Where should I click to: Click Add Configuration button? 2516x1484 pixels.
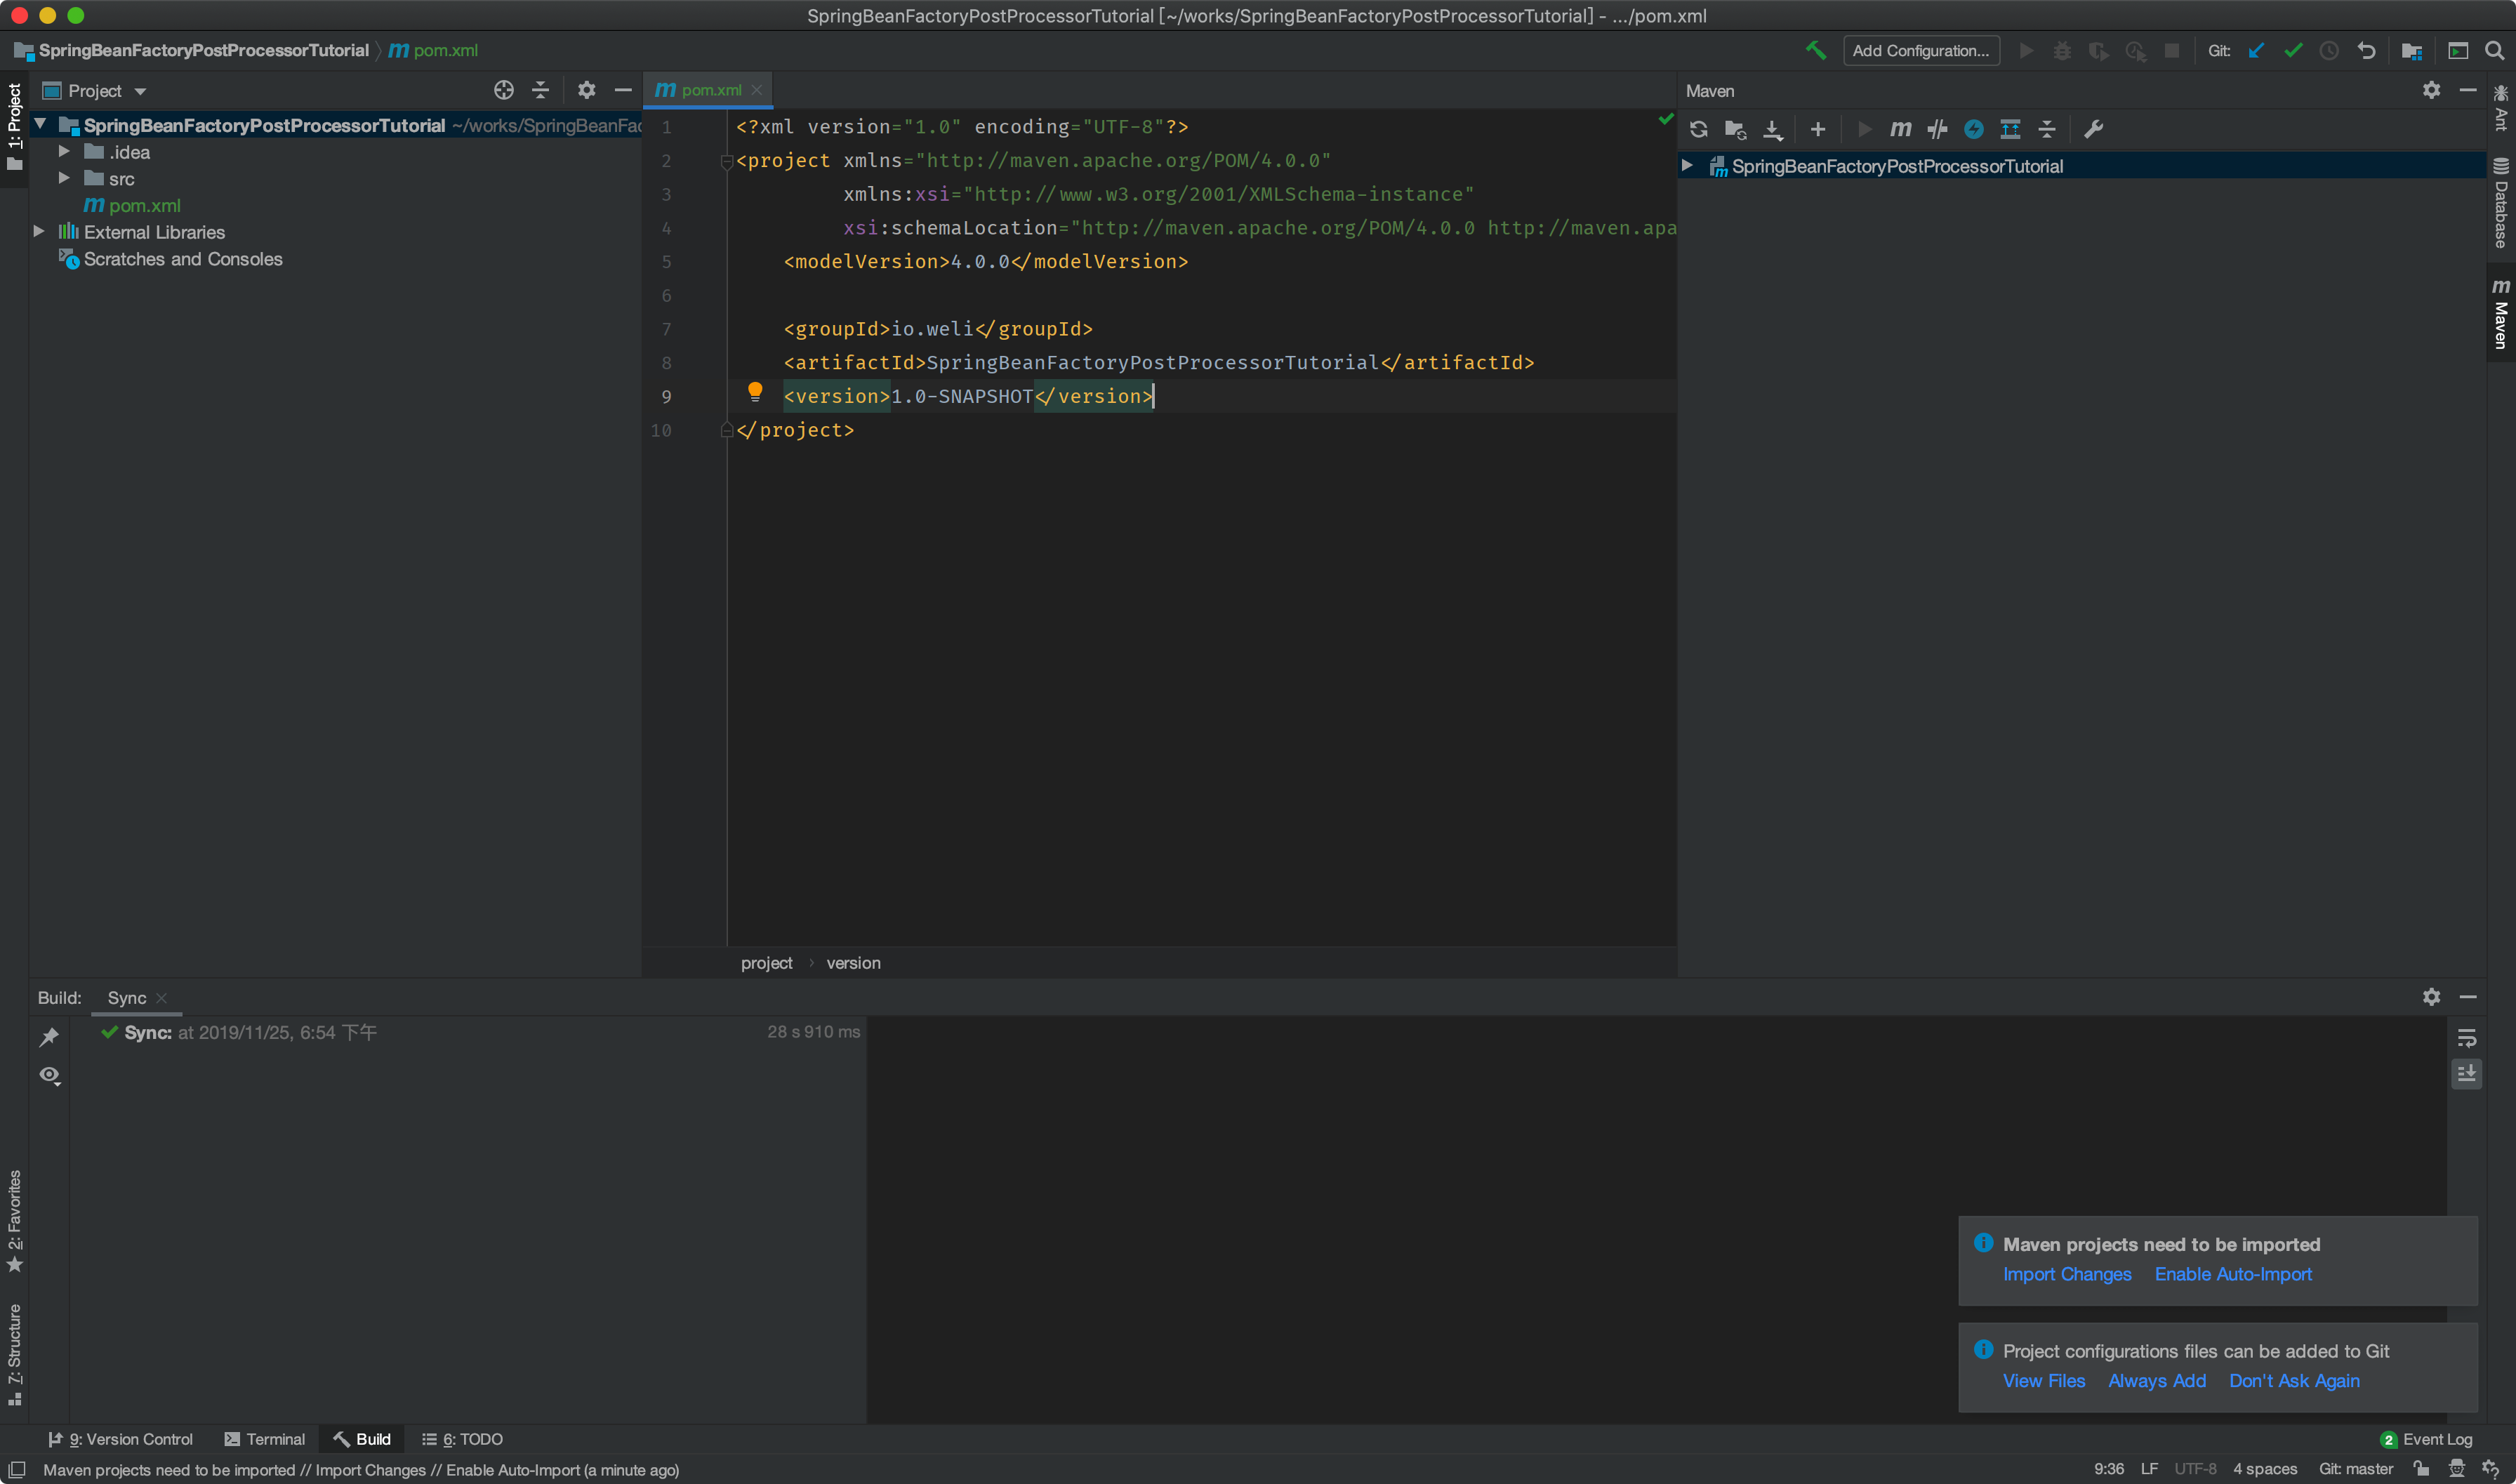click(1920, 50)
